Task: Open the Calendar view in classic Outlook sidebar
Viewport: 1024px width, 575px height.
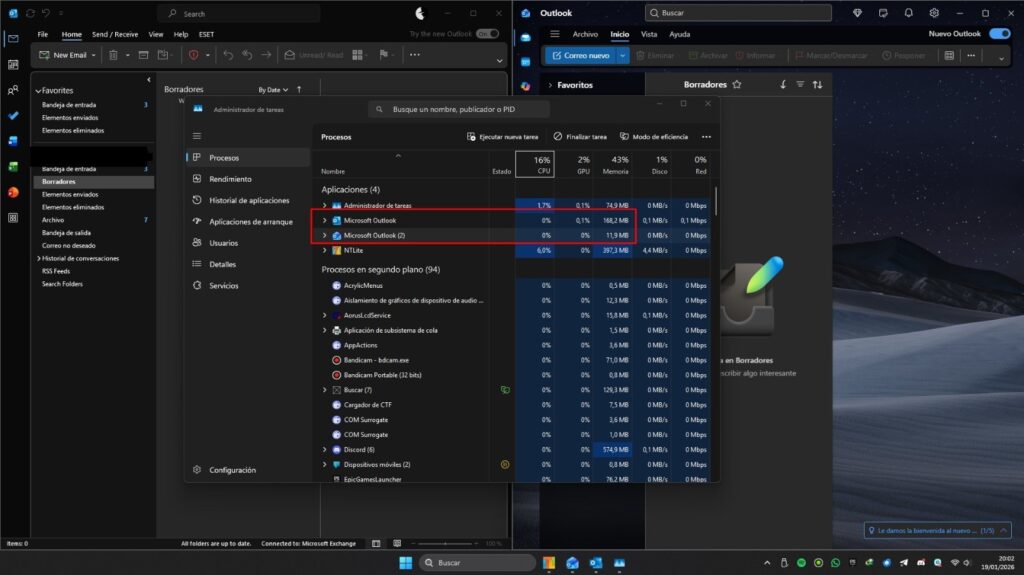Action: point(13,65)
